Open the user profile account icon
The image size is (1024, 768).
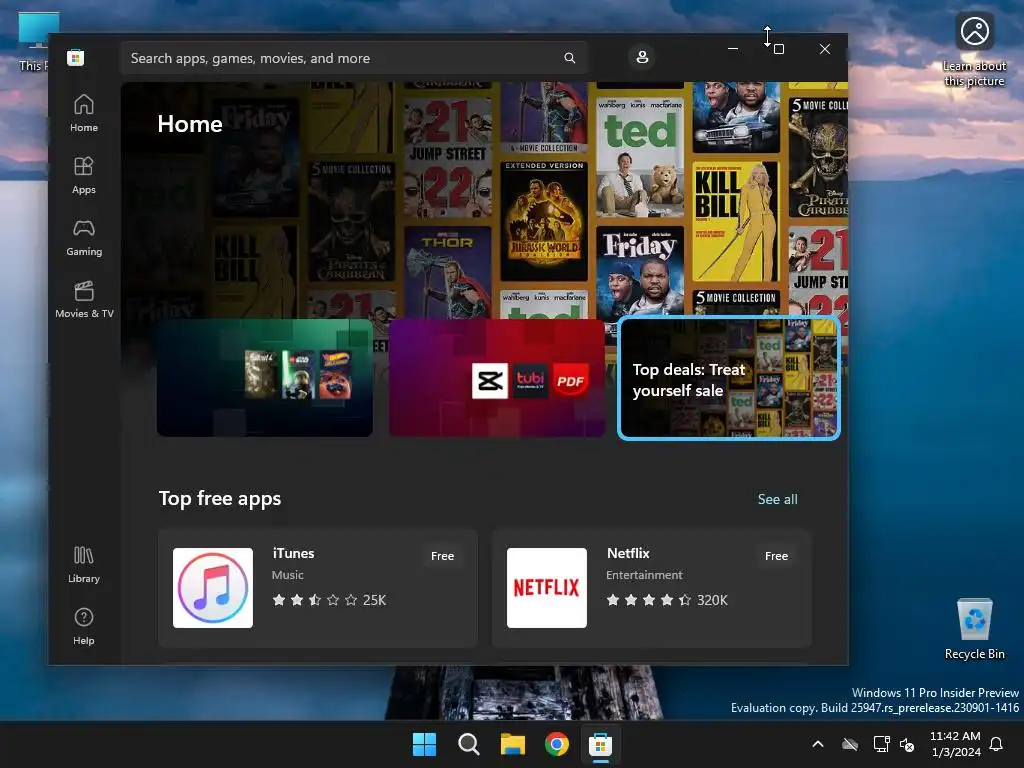[x=642, y=57]
